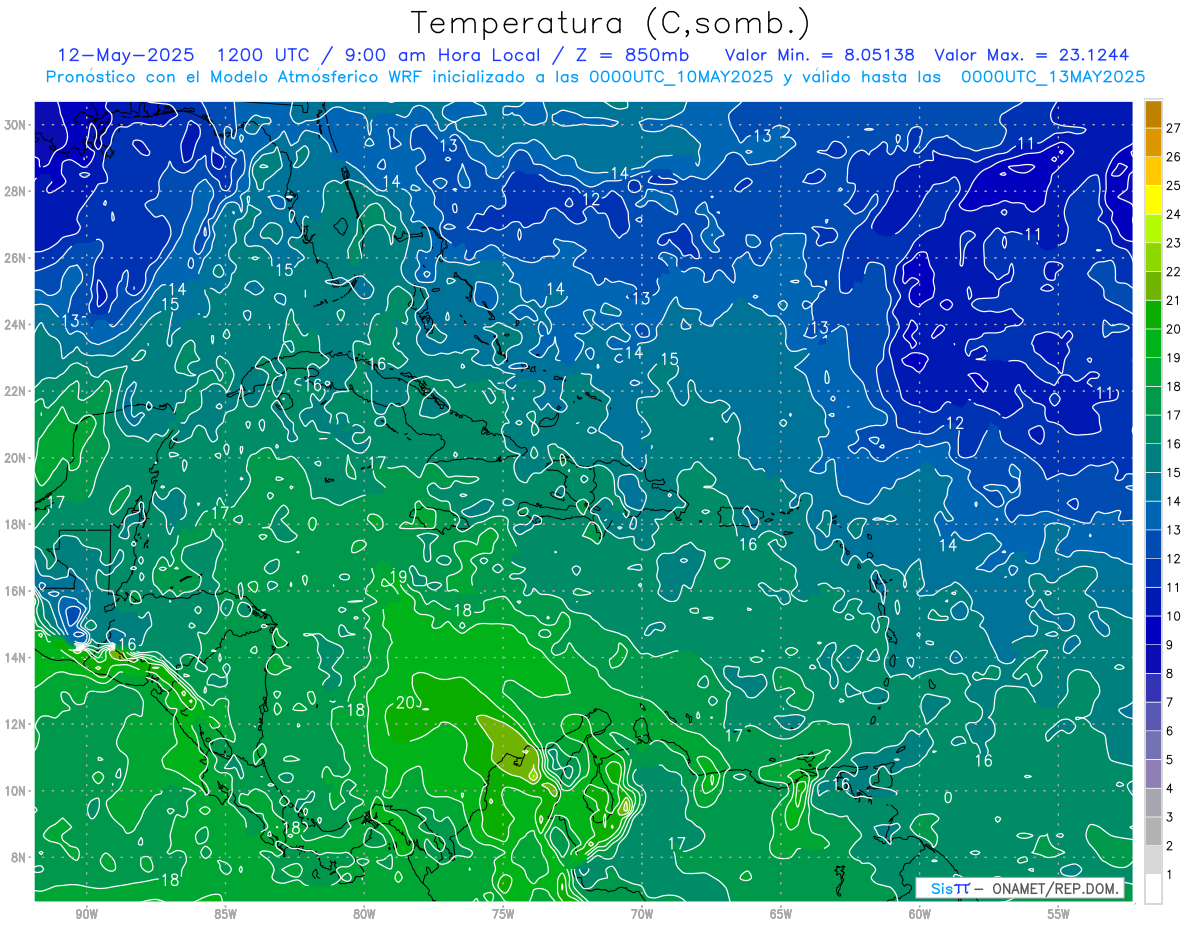
Task: Click the color scale value "23"
Action: (x=1173, y=243)
